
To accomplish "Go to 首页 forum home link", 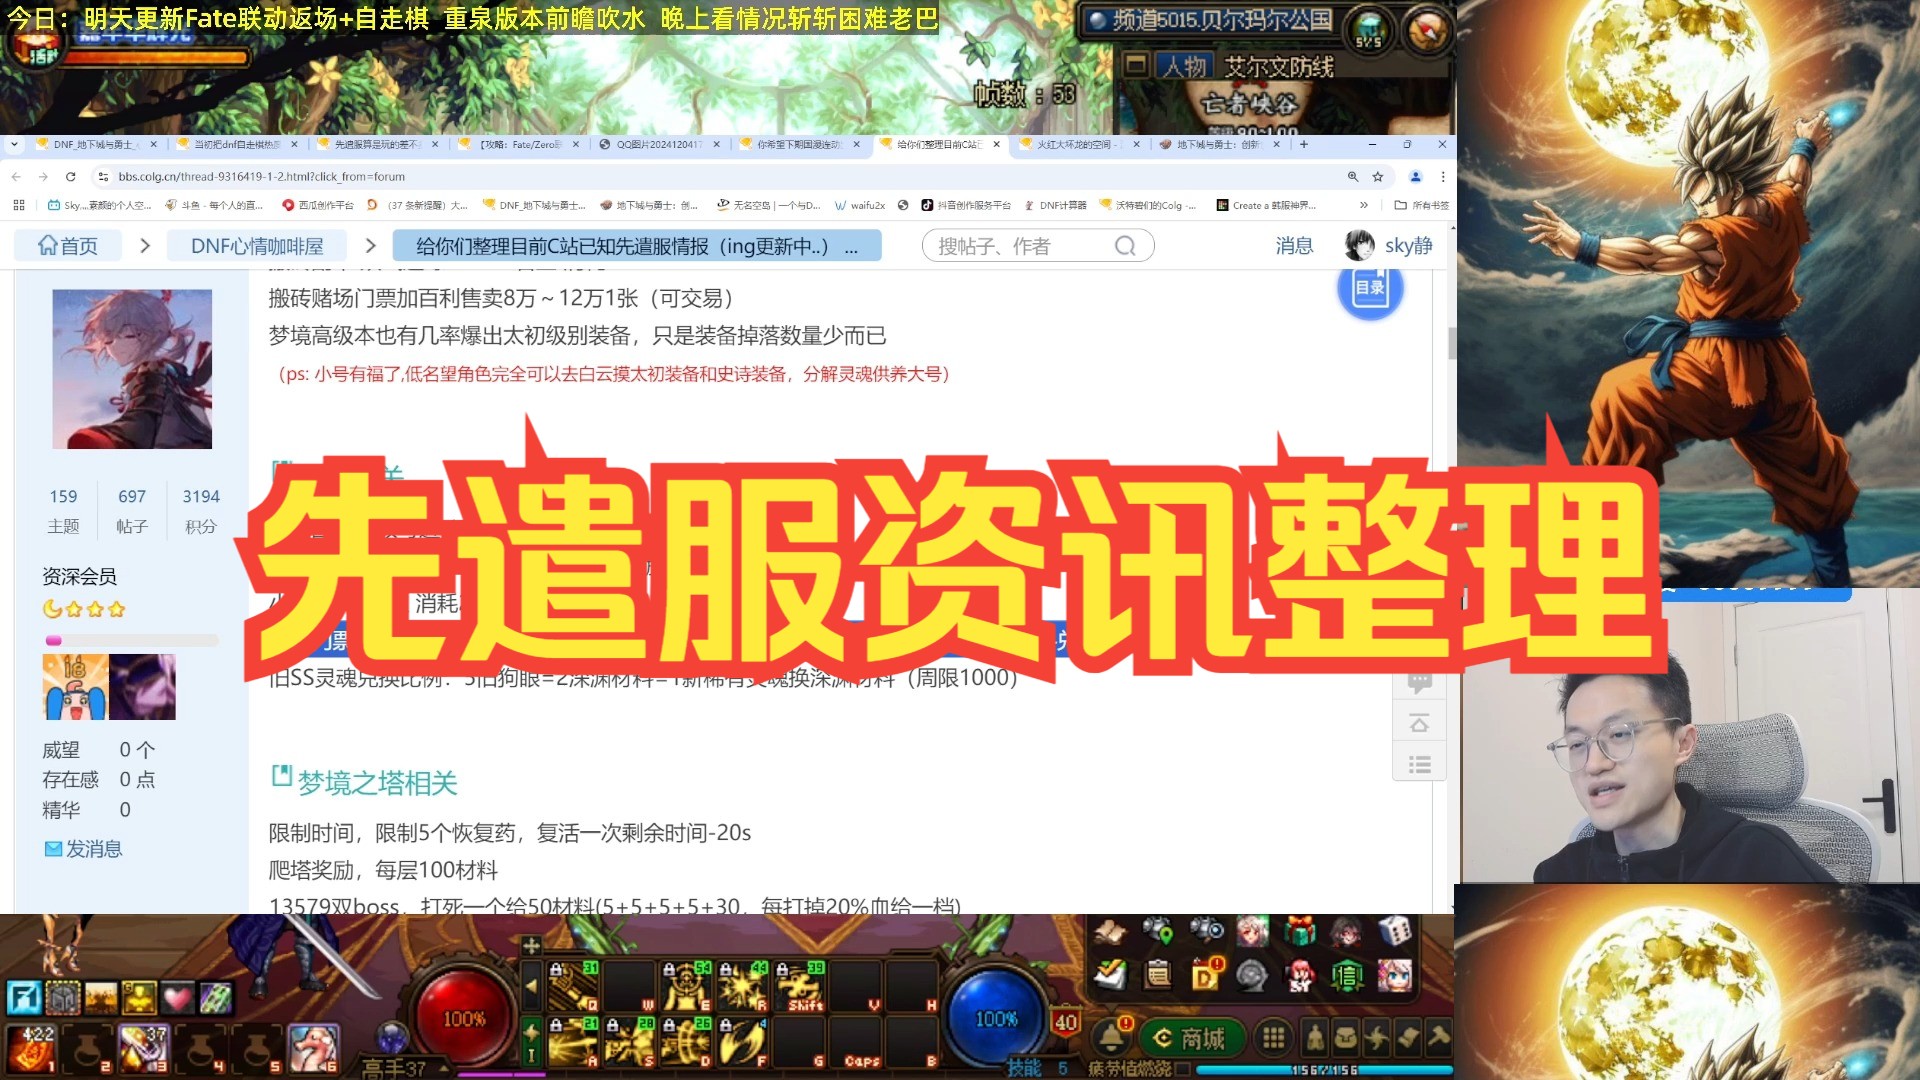I will tap(68, 246).
